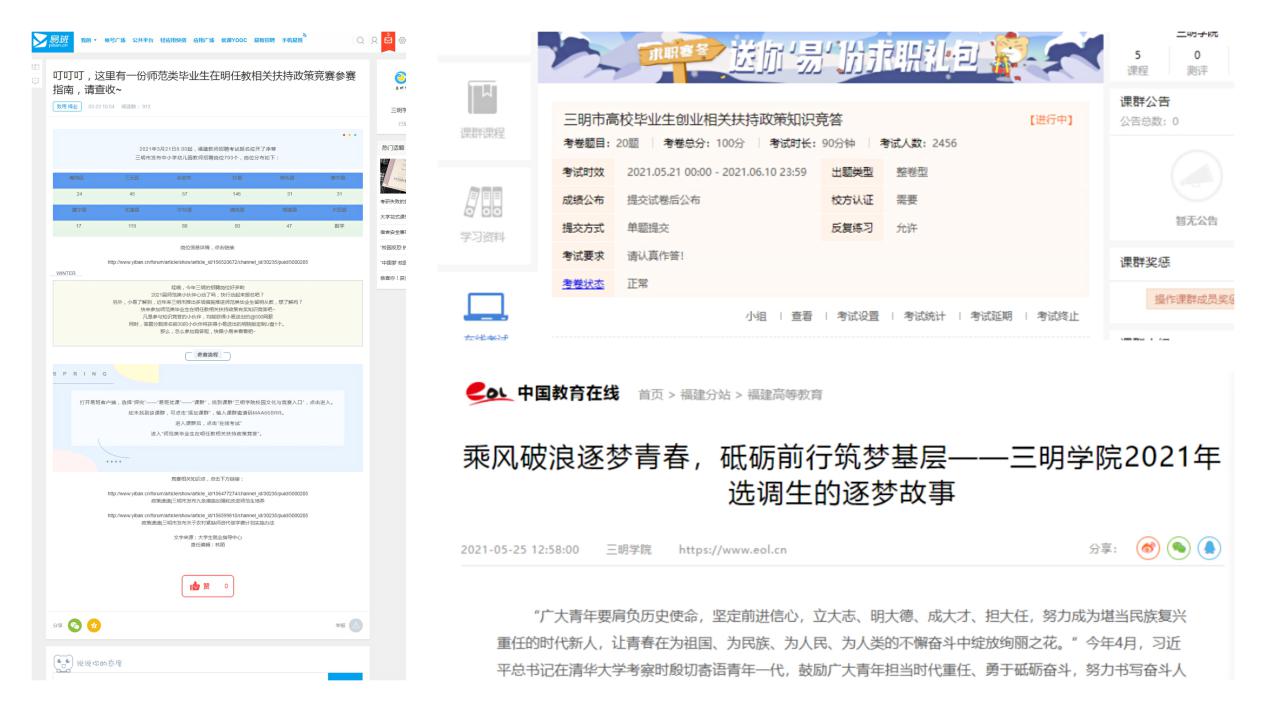Click the thumbnail image in hot topics sidebar
Viewport: 1266px width, 712px height.
click(x=392, y=176)
